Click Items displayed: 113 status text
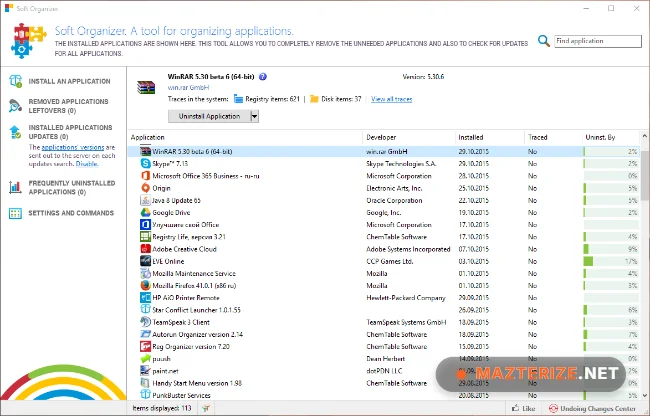650x416 pixels. pos(162,409)
